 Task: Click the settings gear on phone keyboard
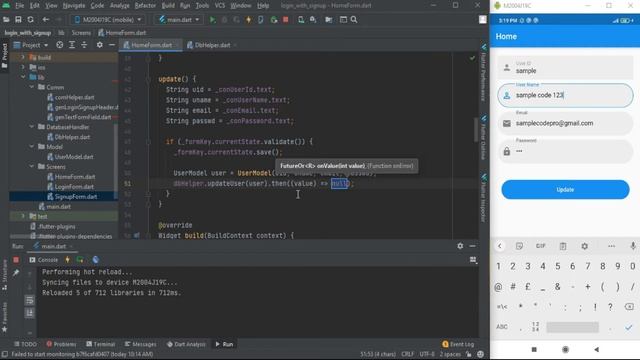[584, 246]
